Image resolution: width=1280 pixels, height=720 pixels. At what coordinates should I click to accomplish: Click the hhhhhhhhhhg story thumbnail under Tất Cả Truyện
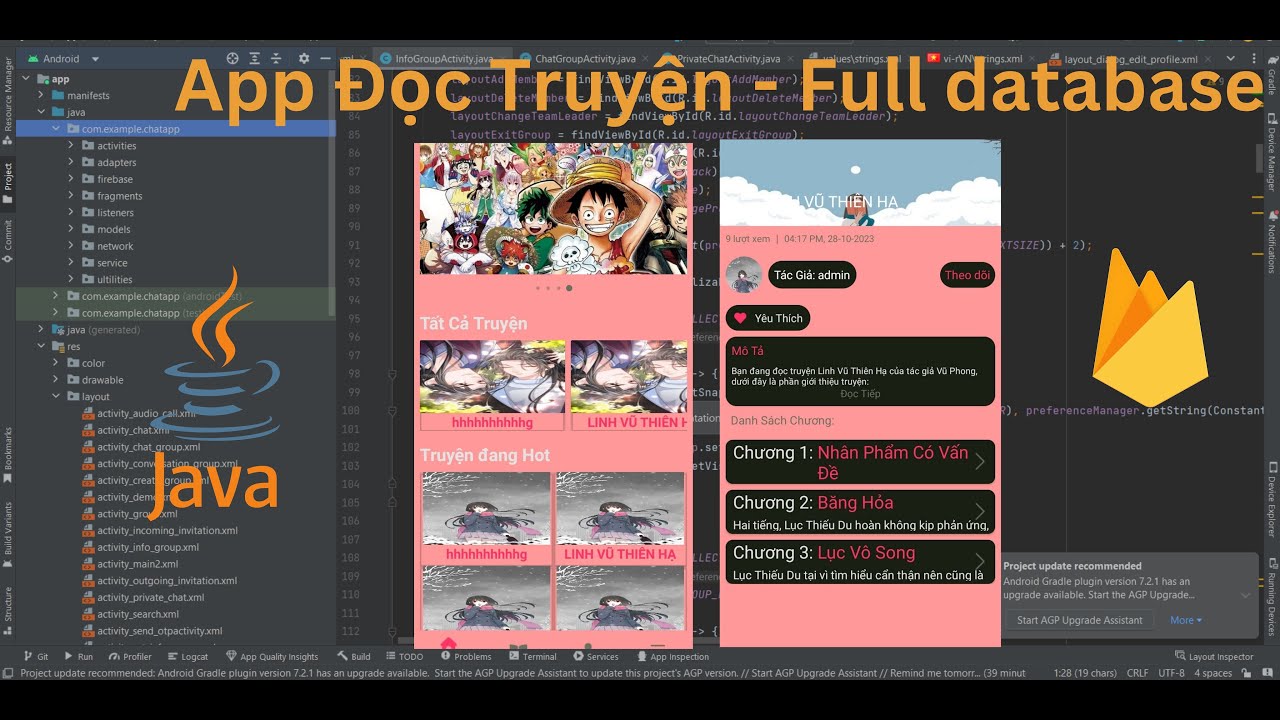492,377
